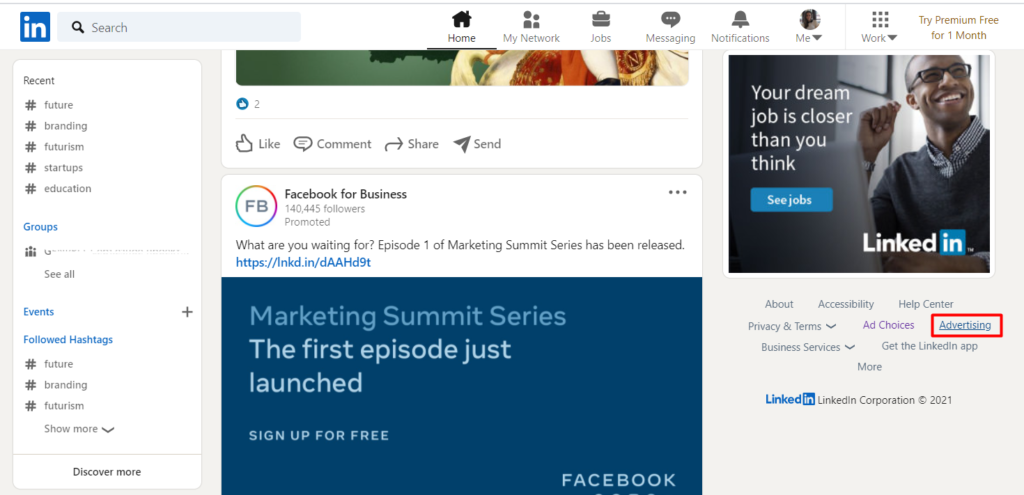Screen dimensions: 1024x495
Task: Click the dream job LinkedIn ad image
Action: click(859, 163)
